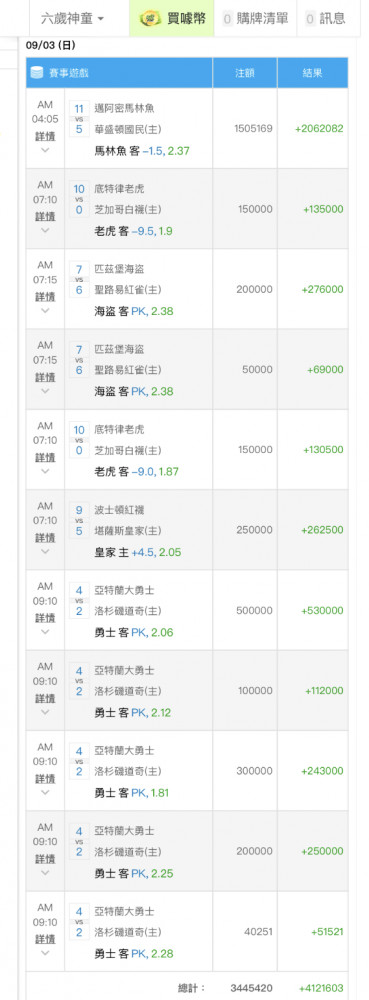Click the chevron under 詳情 for 勇士 PK 2.06
Image resolution: width=369 pixels, height=1000 pixels.
click(x=45, y=631)
